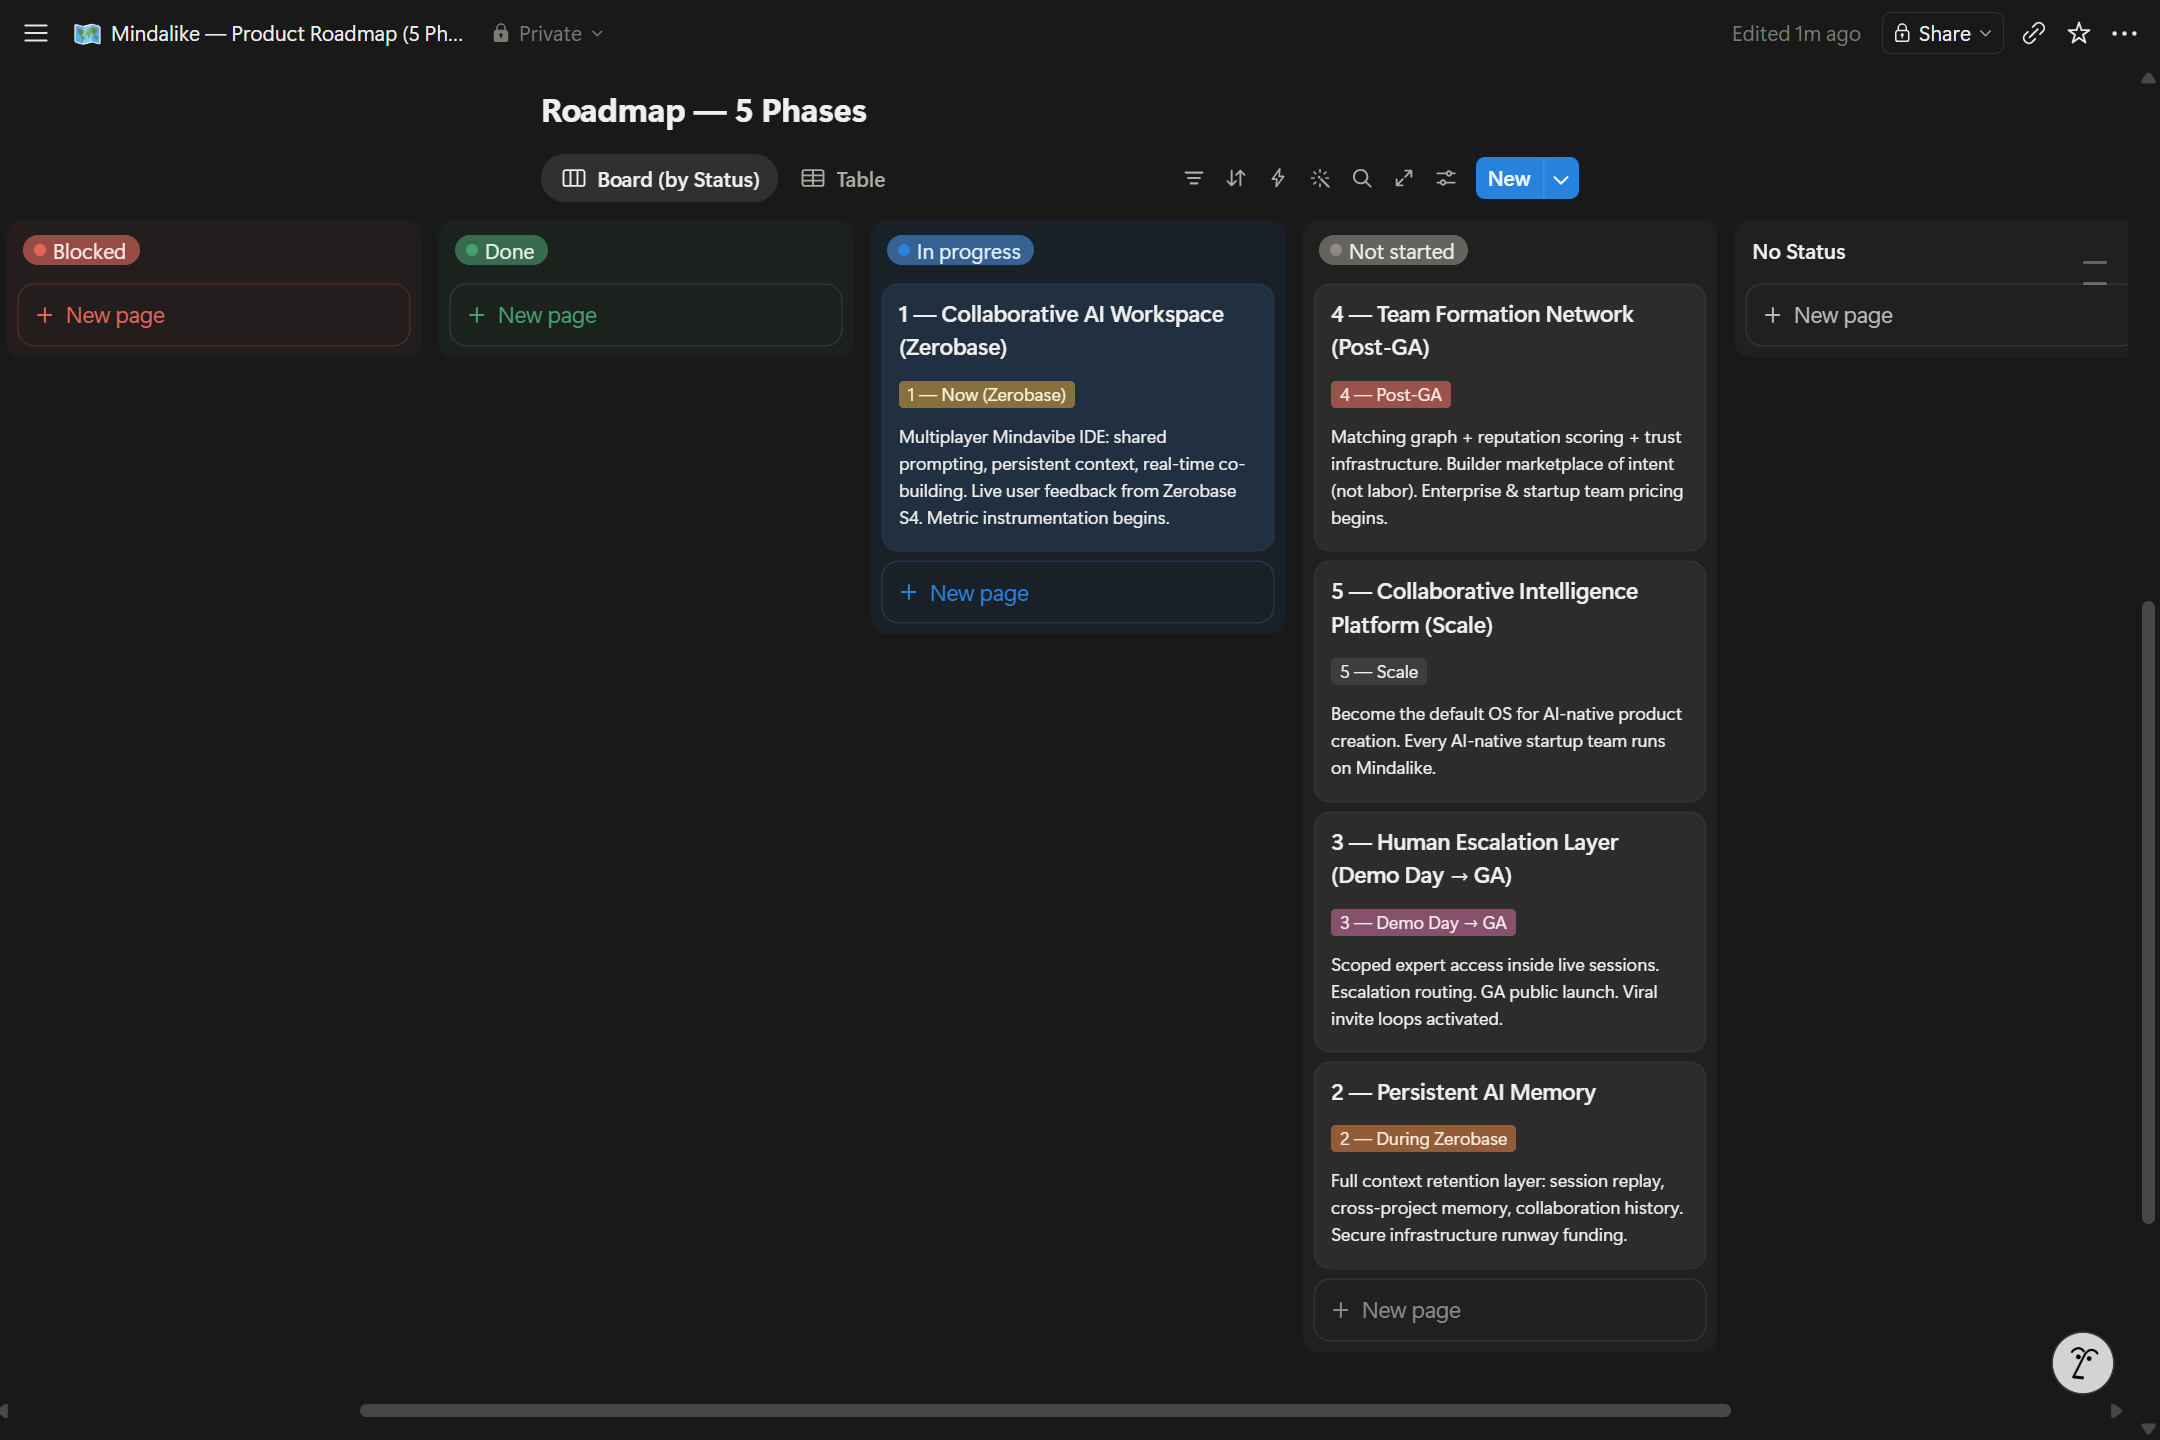Click the In progress status label
Screen dimensions: 2160x1440
[960, 250]
